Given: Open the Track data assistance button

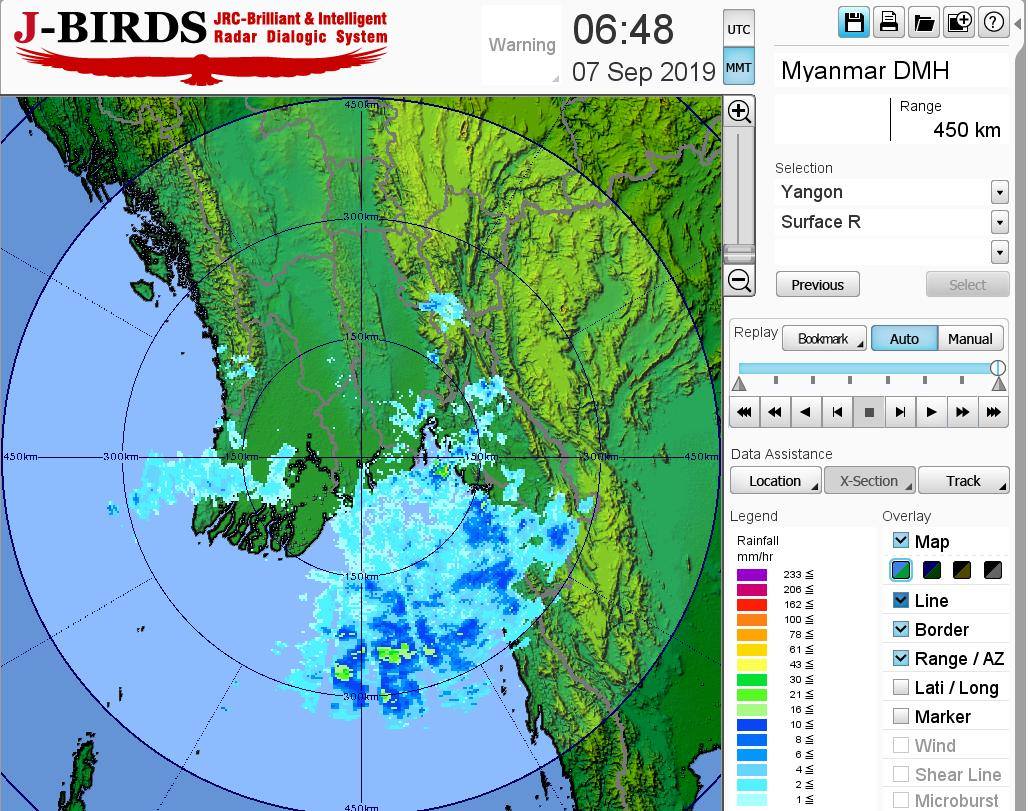Looking at the screenshot, I should pyautogui.click(x=963, y=481).
